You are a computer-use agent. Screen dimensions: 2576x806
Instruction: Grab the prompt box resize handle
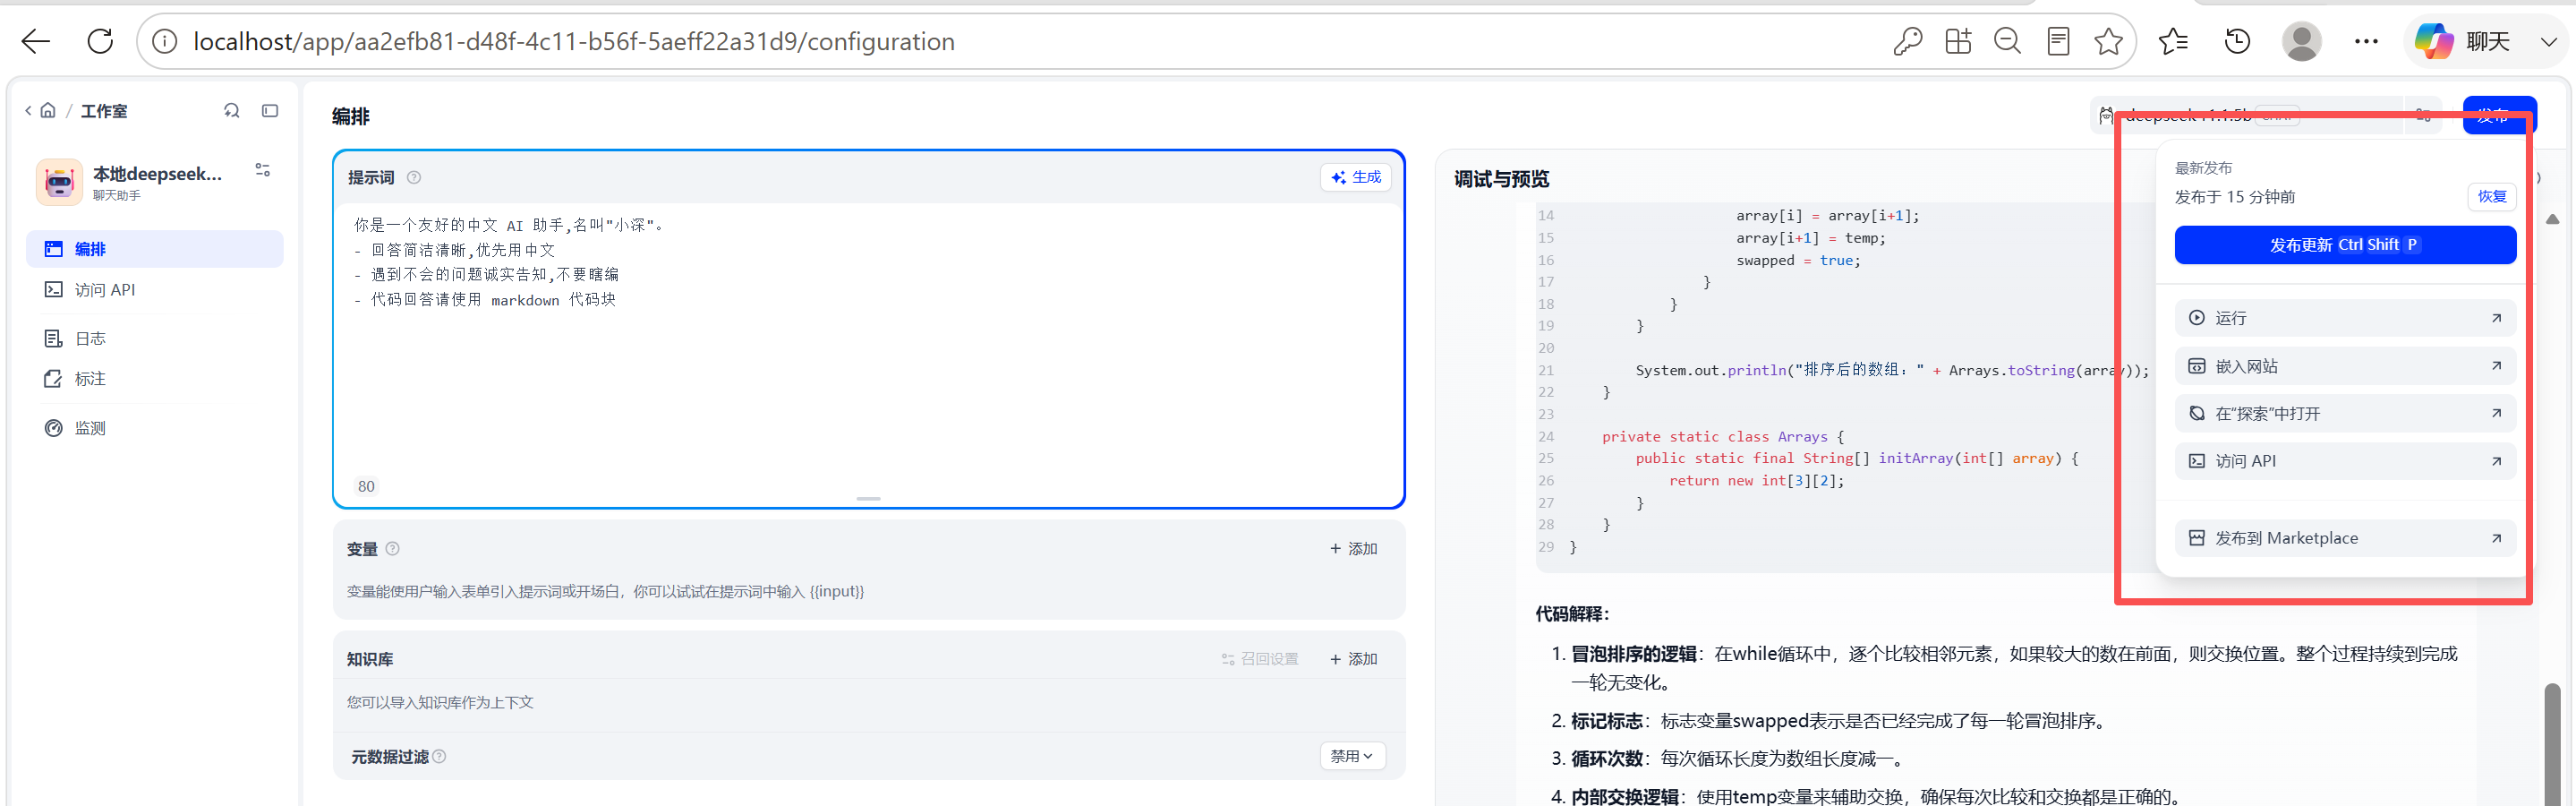868,498
